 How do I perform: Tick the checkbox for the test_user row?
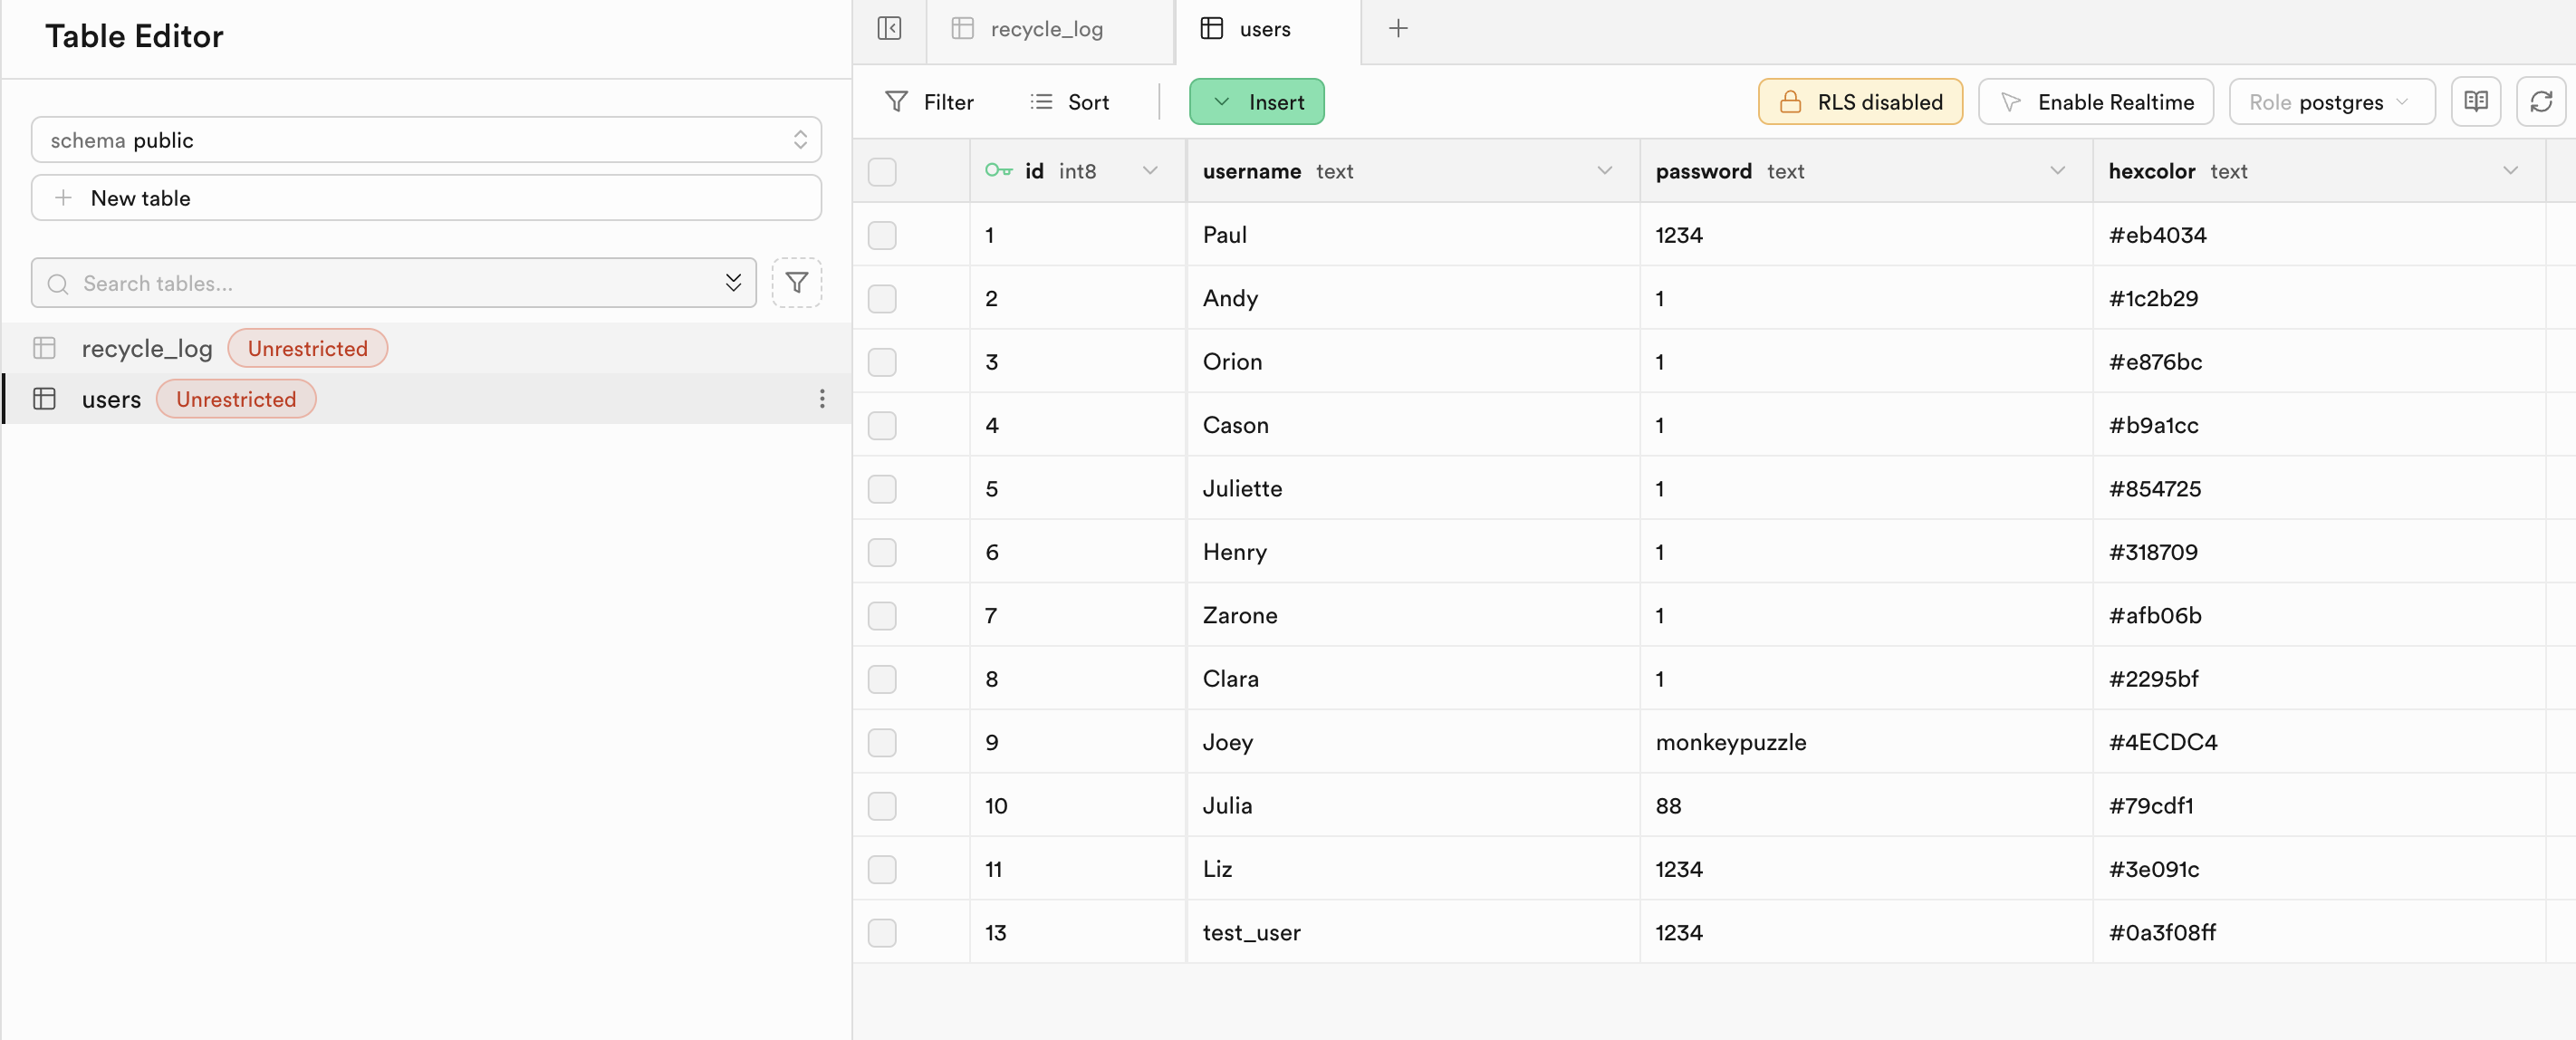tap(882, 932)
